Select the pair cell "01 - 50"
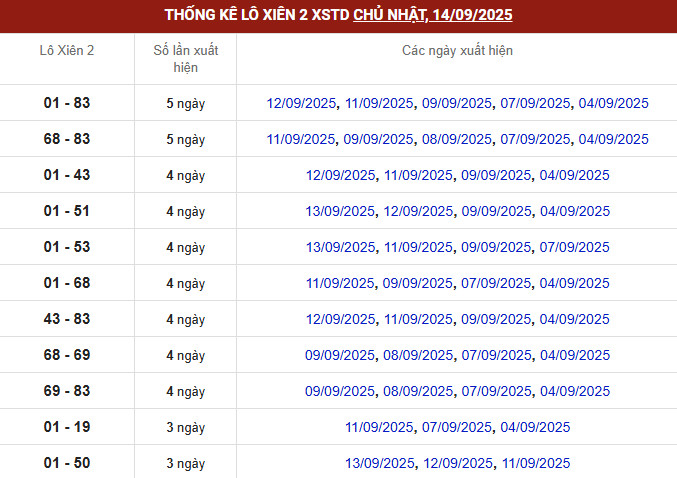 pos(67,463)
